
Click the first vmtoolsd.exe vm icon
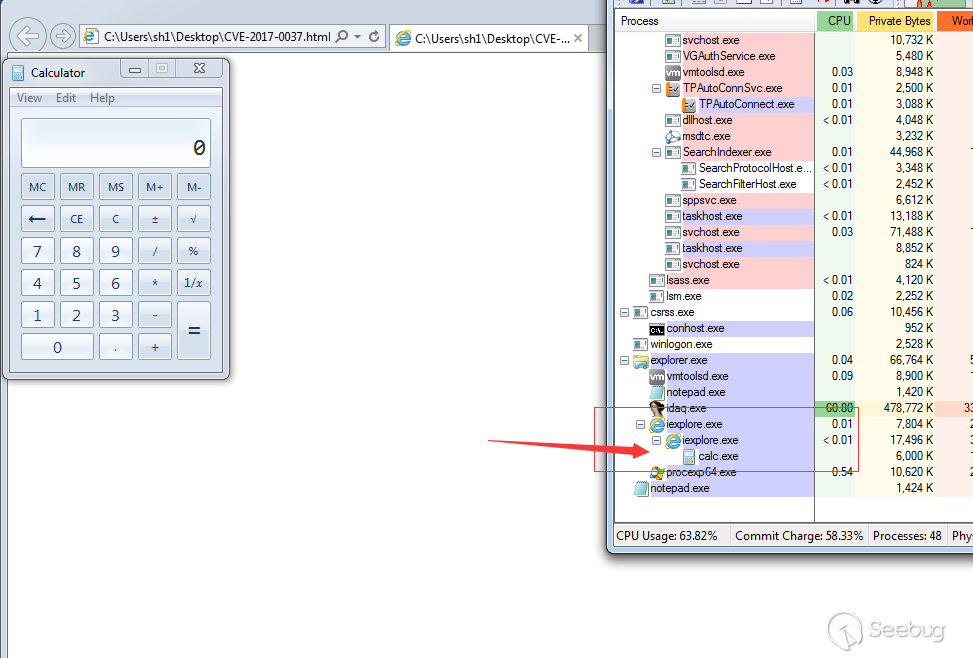(x=673, y=72)
